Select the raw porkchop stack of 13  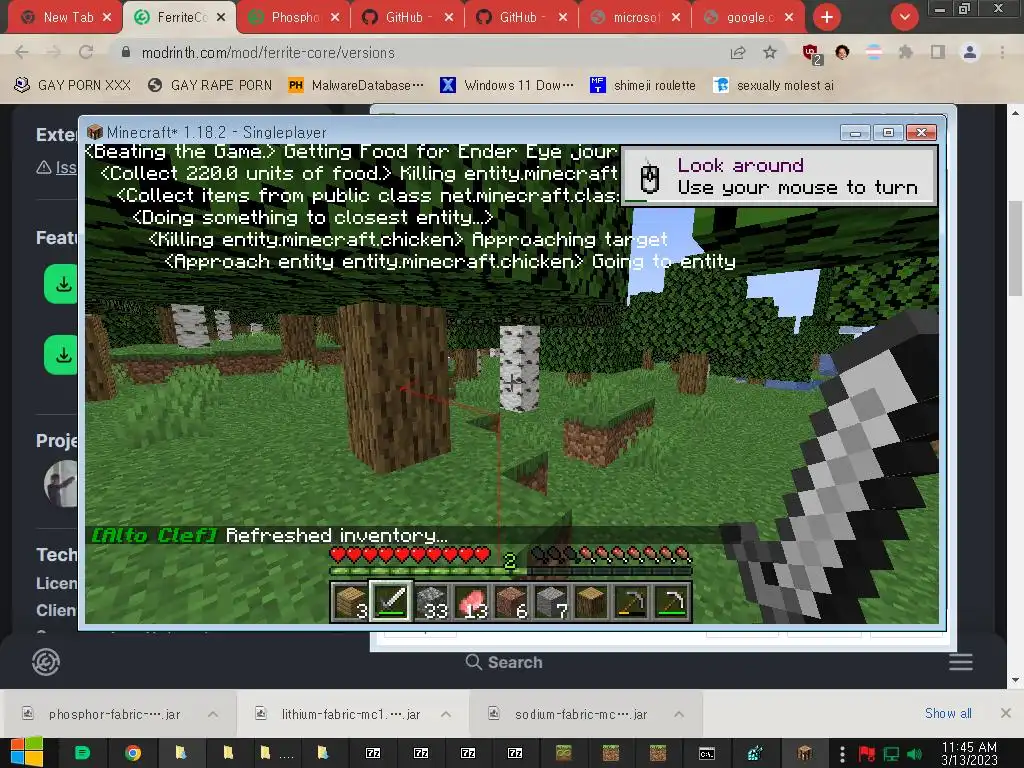tap(472, 601)
